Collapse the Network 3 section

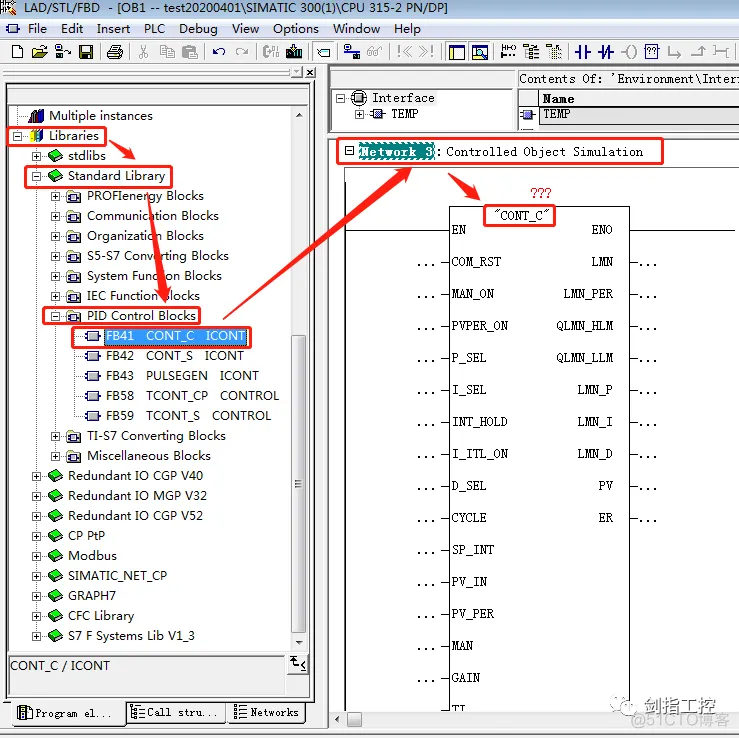point(349,151)
